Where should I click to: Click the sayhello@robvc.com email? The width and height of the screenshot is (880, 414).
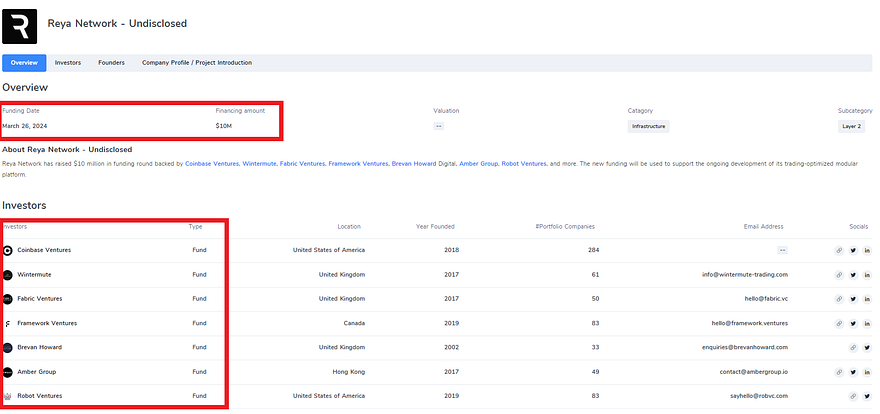pos(759,396)
